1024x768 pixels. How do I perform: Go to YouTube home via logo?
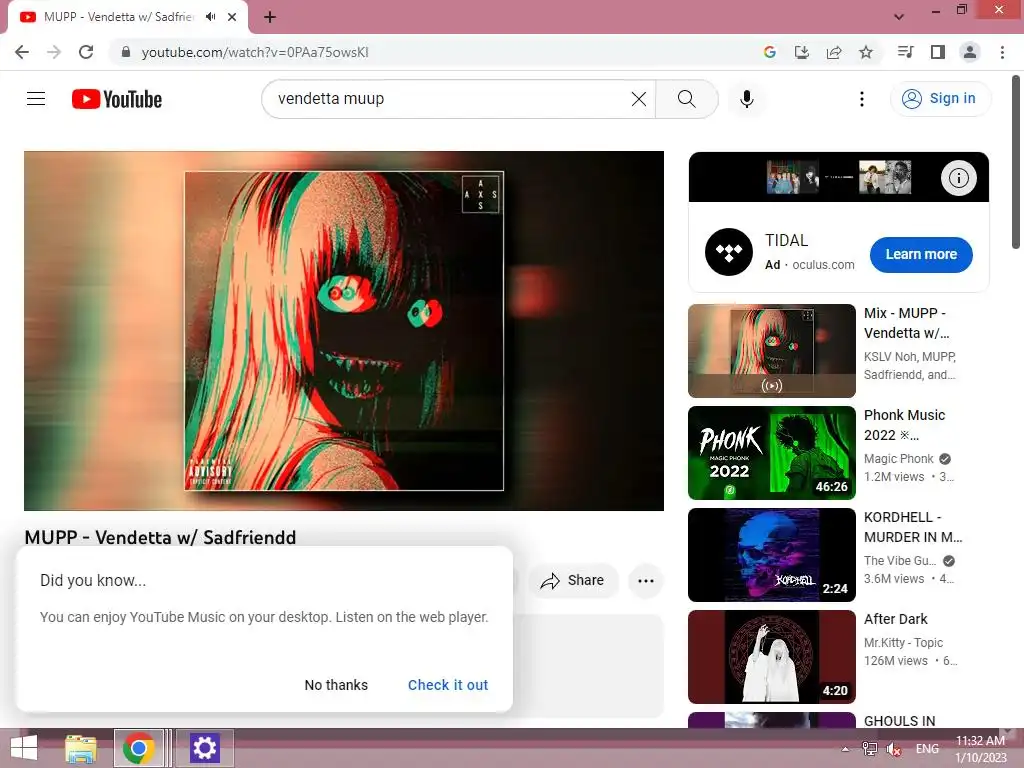point(117,99)
